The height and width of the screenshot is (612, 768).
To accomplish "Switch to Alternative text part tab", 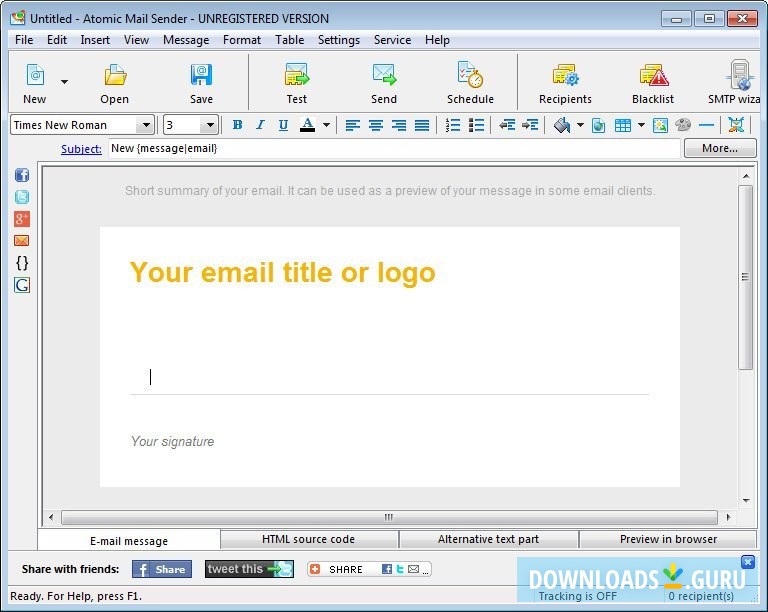I will [x=488, y=539].
